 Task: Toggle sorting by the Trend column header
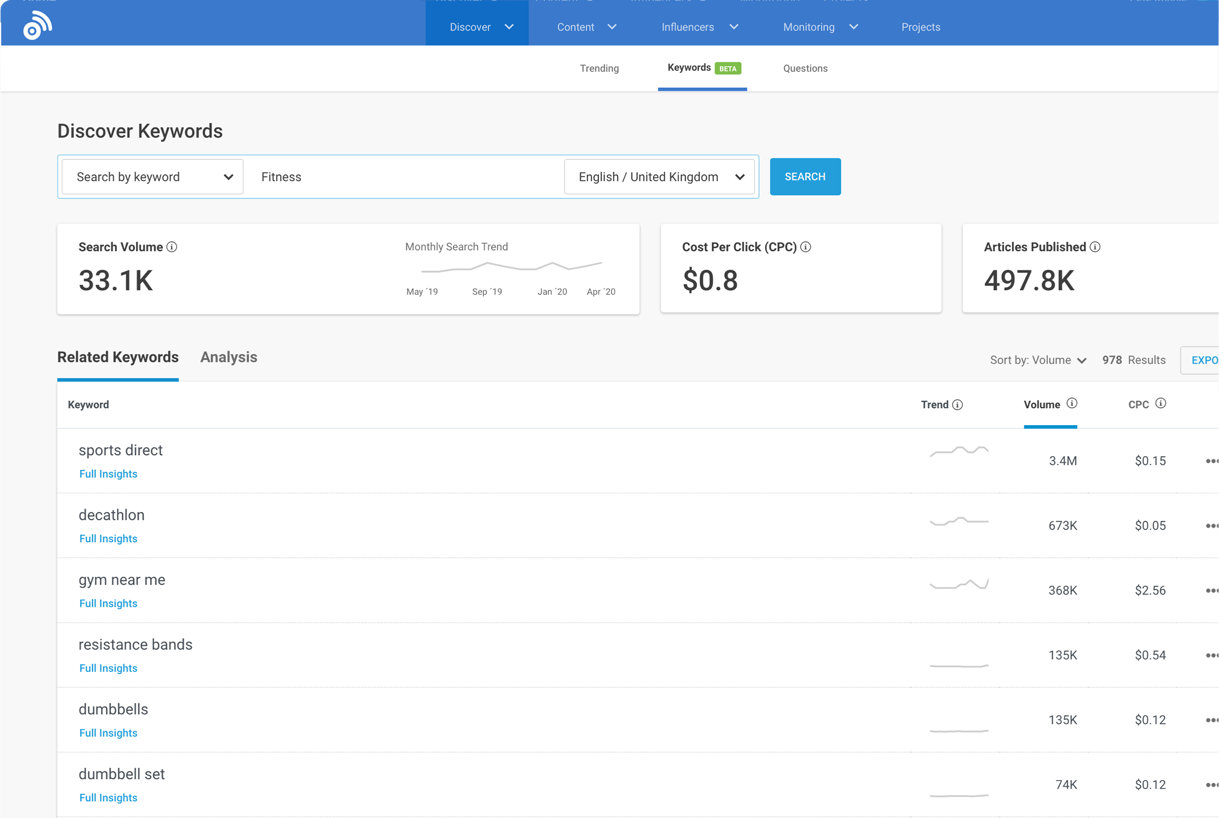[x=935, y=404]
